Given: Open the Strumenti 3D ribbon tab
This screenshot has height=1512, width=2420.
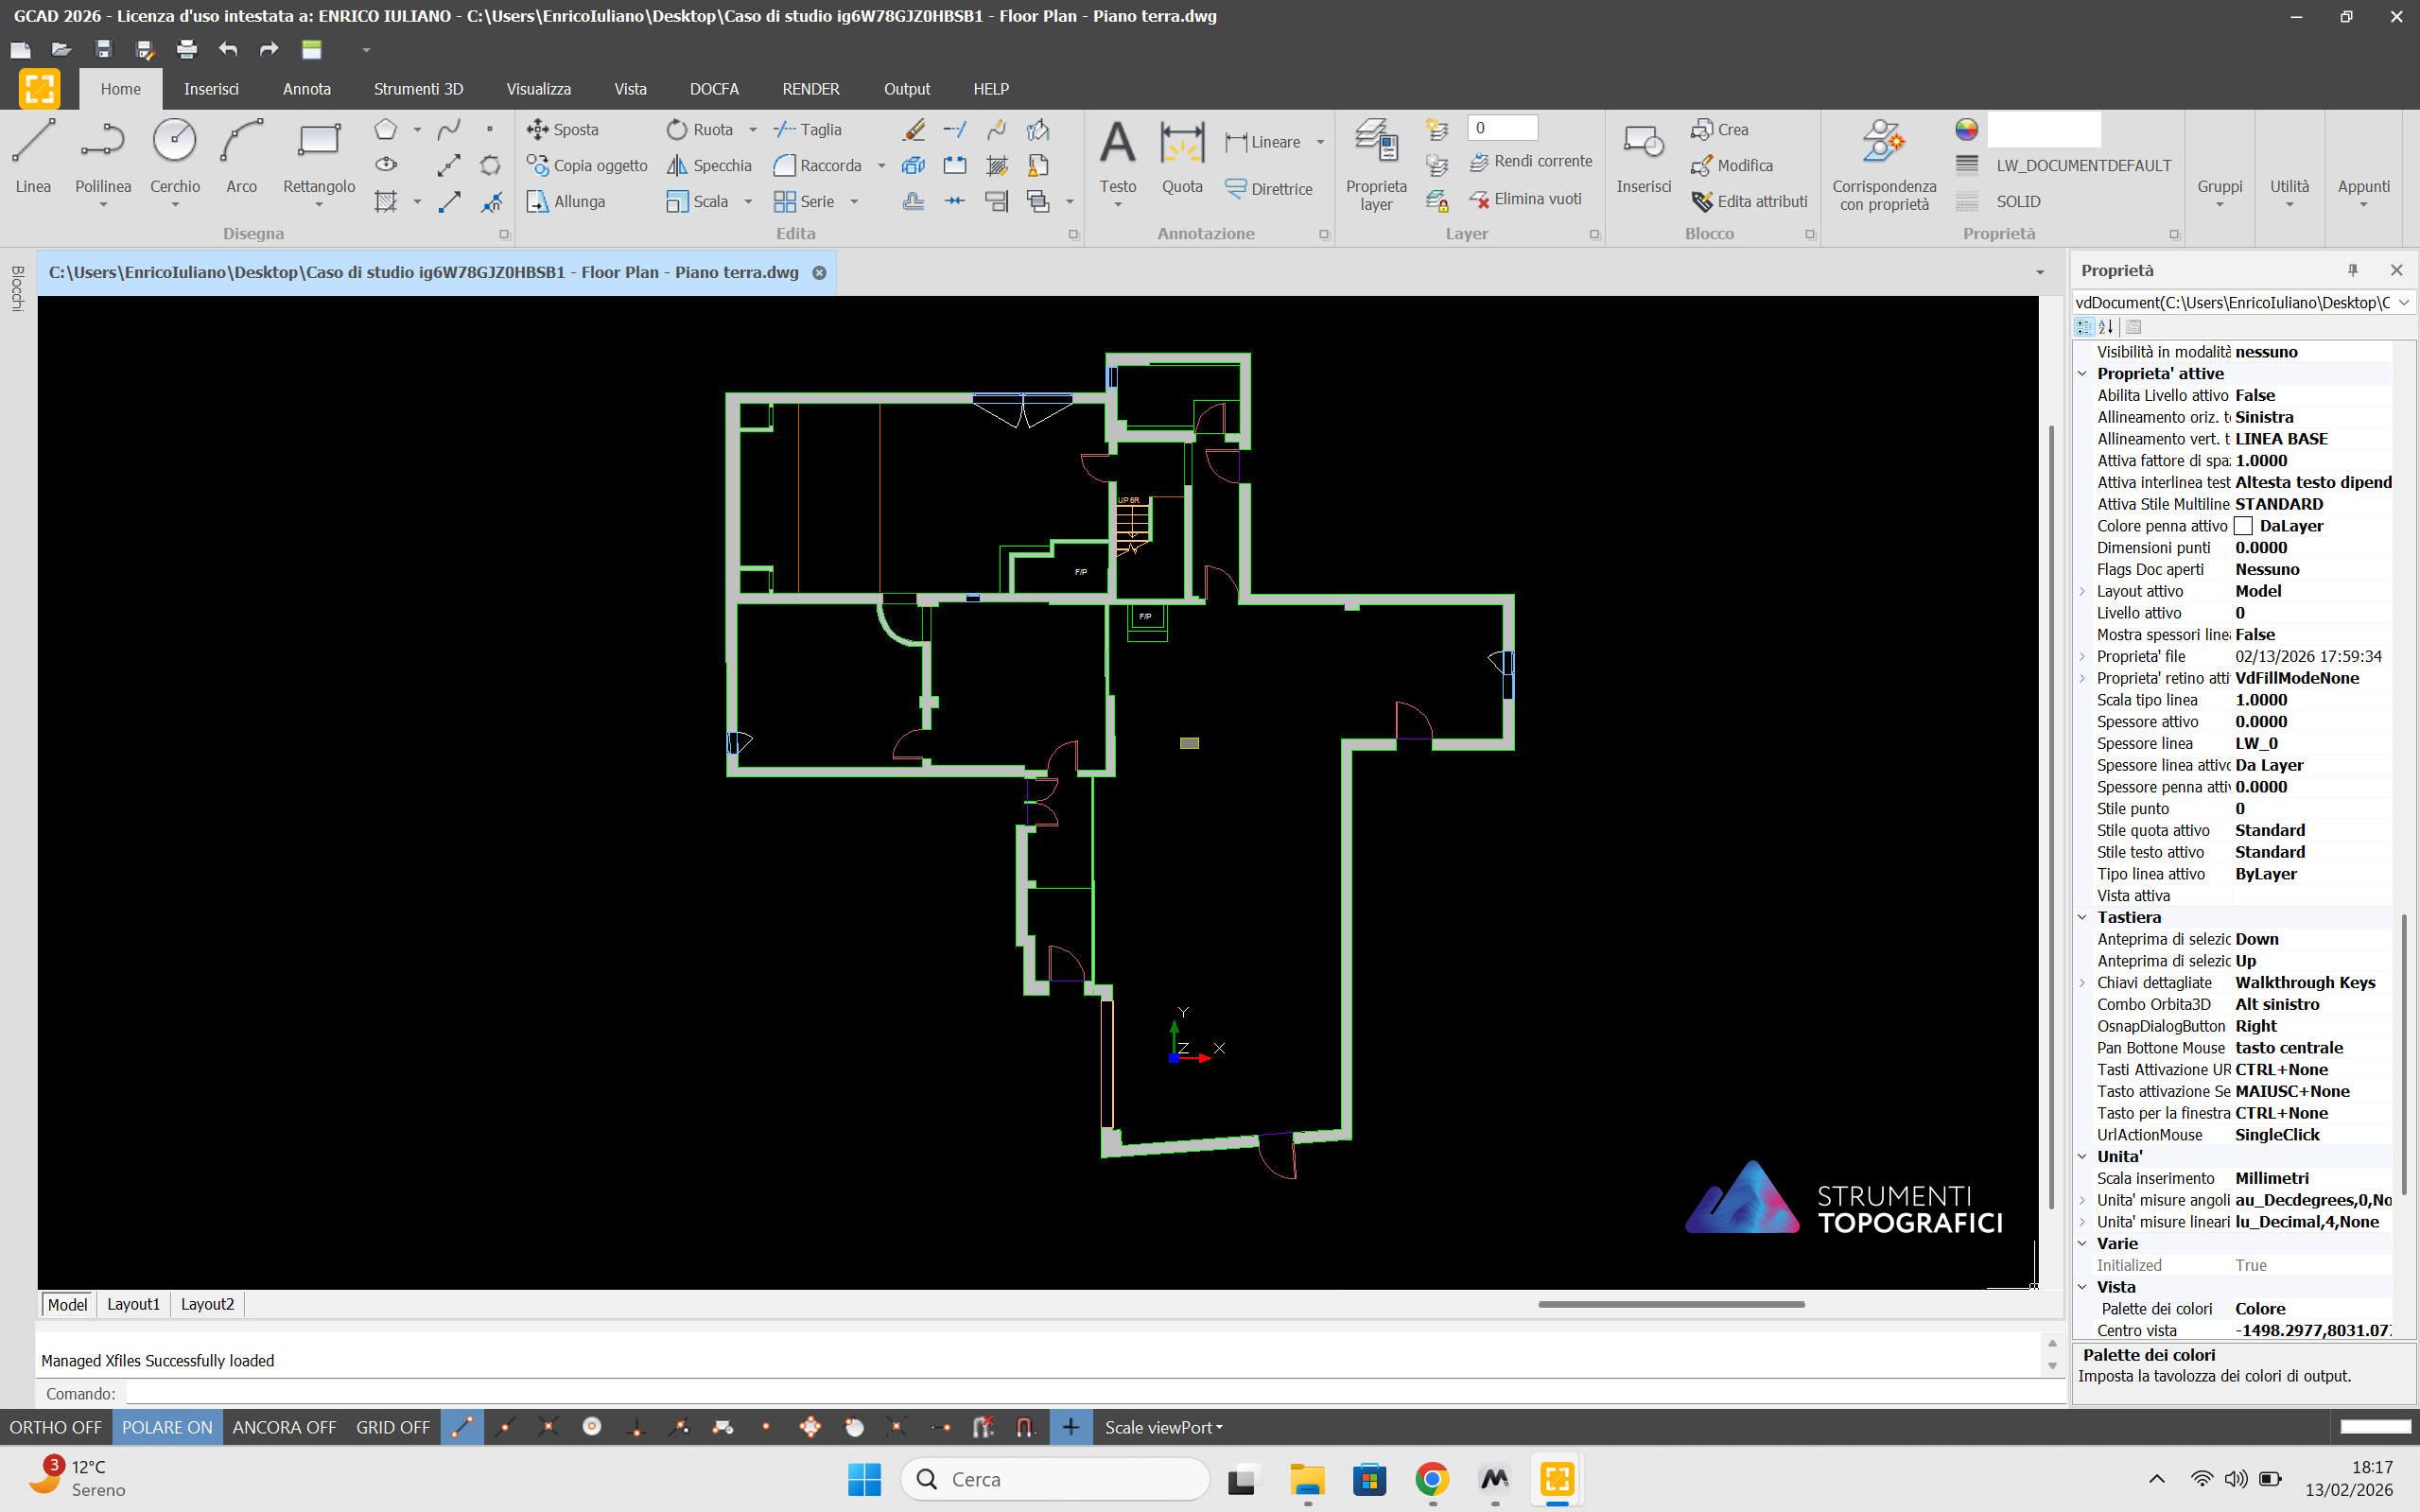Looking at the screenshot, I should pos(418,89).
